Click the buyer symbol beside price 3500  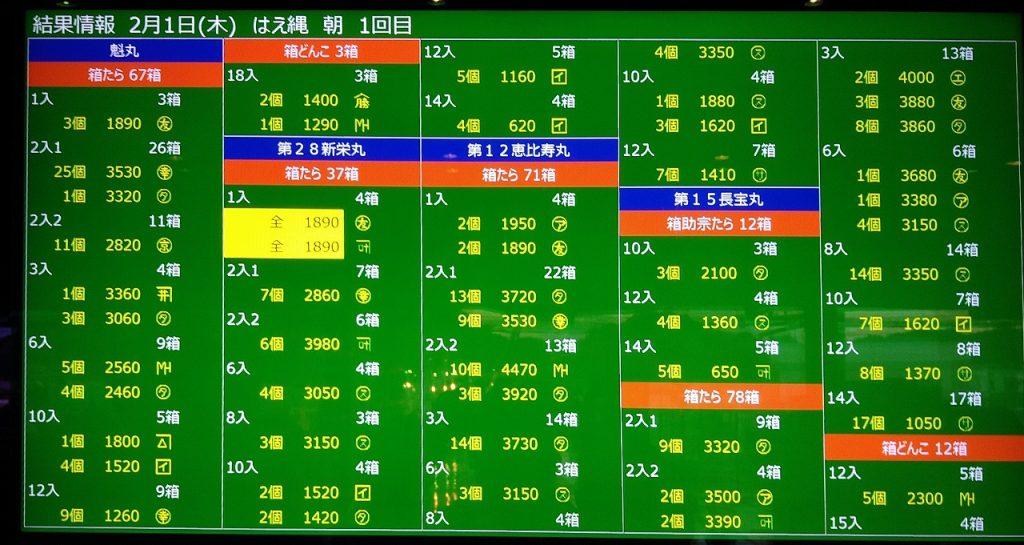[x=764, y=497]
